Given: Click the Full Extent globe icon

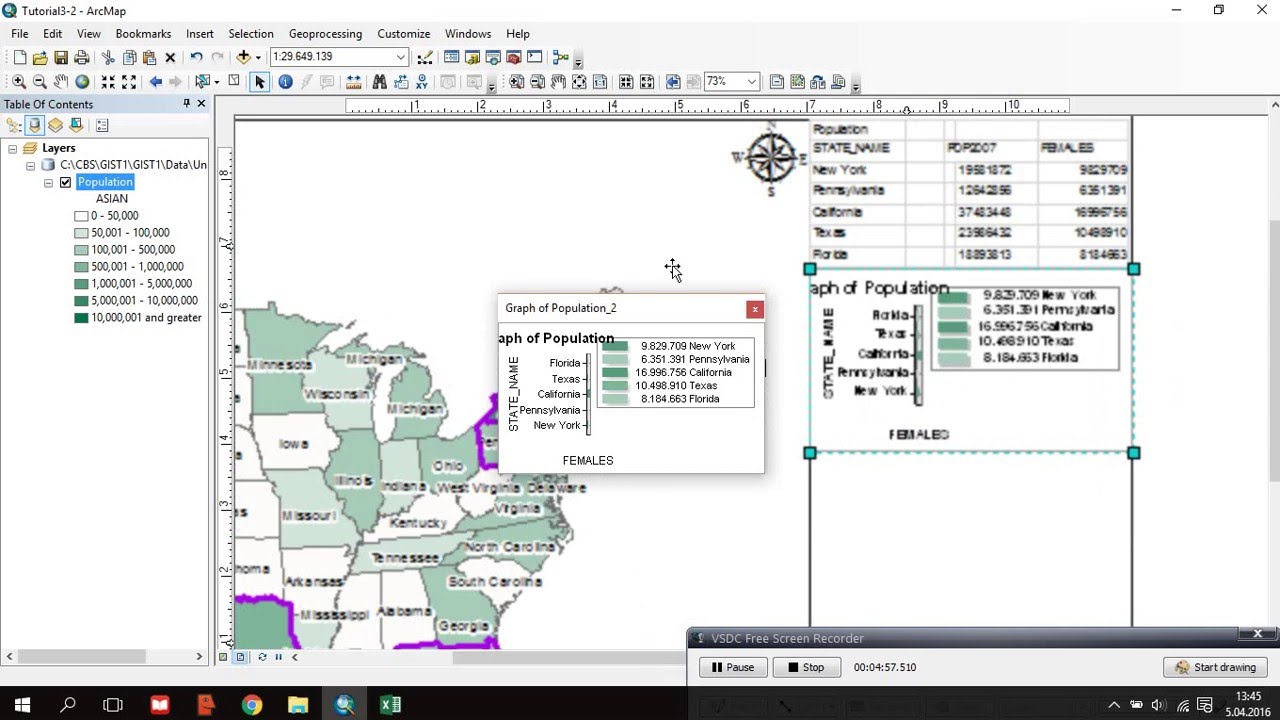Looking at the screenshot, I should coord(82,82).
